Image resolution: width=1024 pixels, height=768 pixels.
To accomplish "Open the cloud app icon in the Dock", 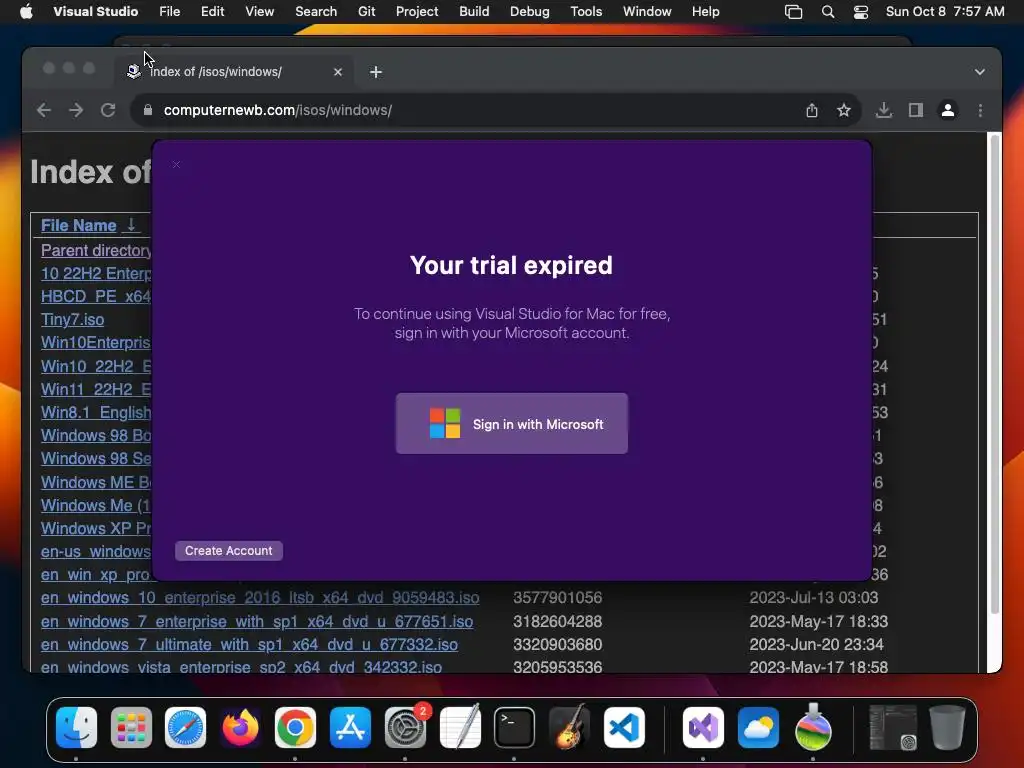I will click(x=758, y=727).
